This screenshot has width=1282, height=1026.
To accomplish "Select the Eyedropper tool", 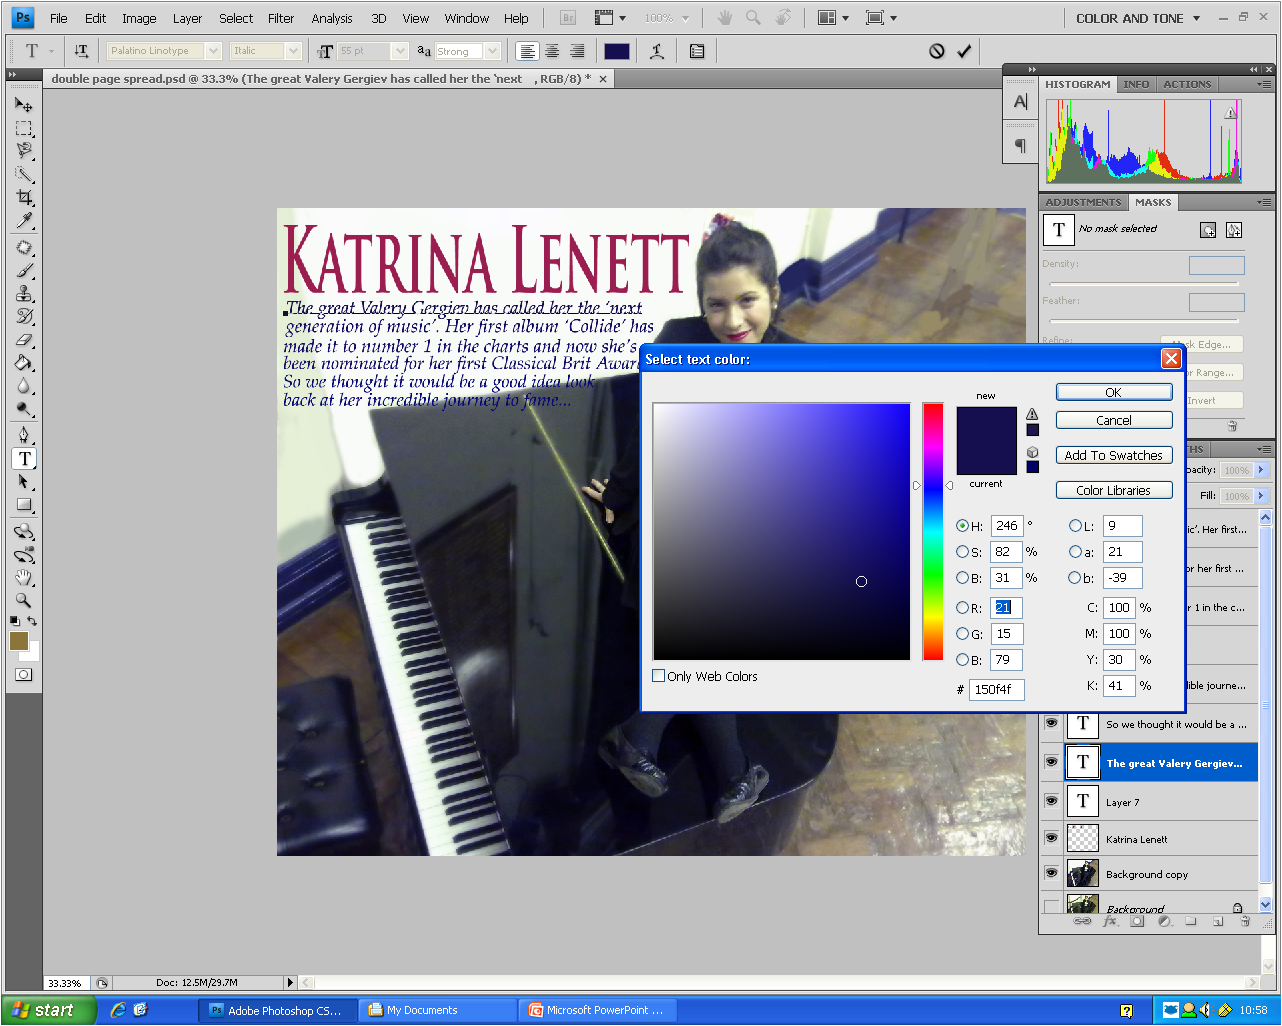I will (24, 220).
